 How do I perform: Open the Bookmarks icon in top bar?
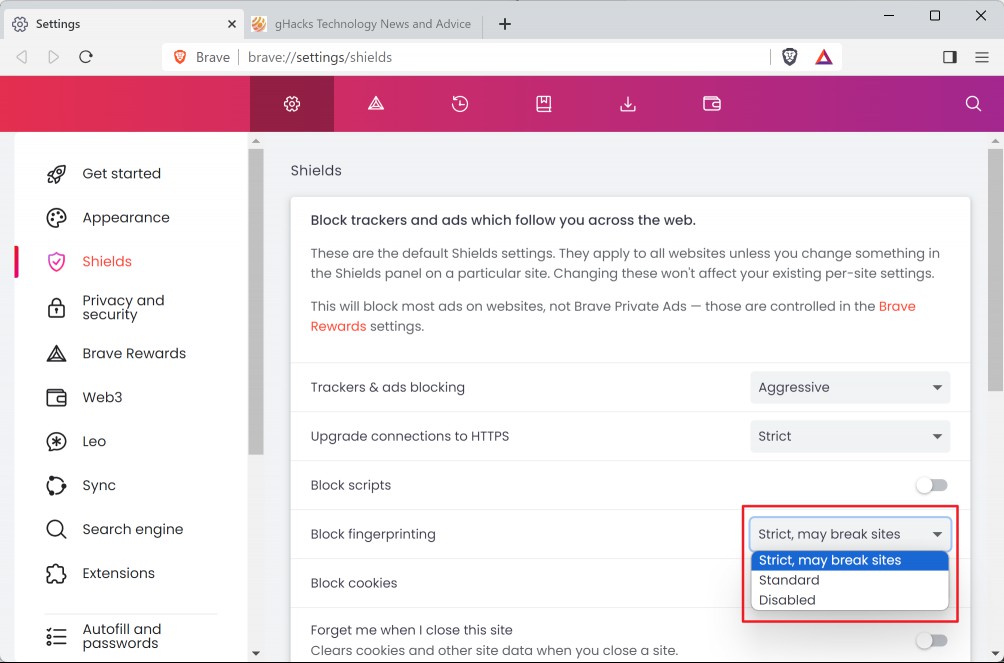544,104
